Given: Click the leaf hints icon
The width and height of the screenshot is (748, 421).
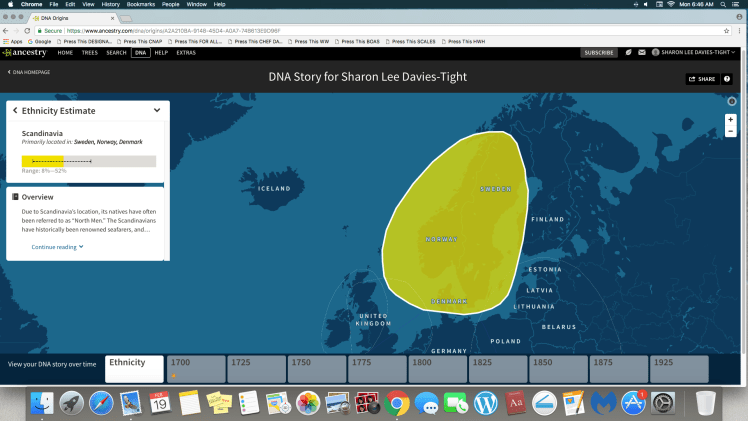Looking at the screenshot, I should [627, 52].
